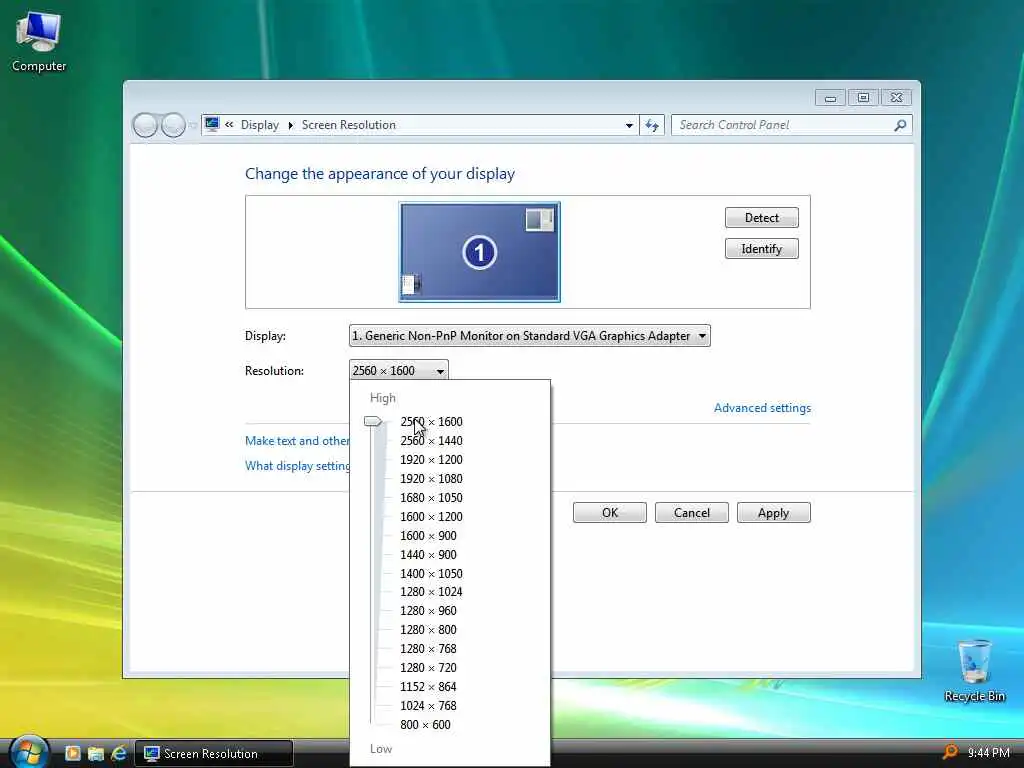The width and height of the screenshot is (1024, 768).
Task: Click the forward navigation arrow button
Action: 173,125
